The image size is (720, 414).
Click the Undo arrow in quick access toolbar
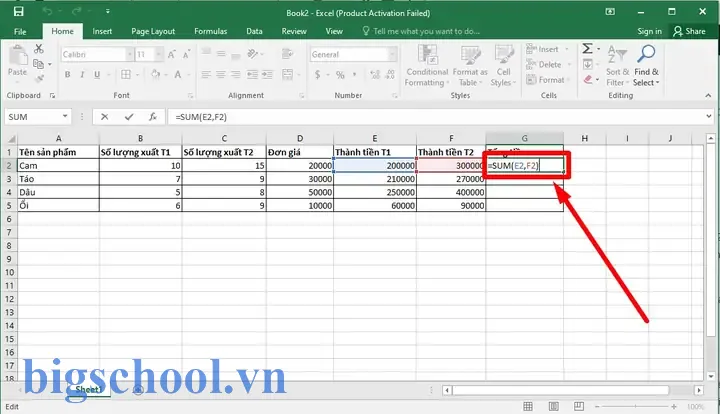pyautogui.click(x=47, y=11)
